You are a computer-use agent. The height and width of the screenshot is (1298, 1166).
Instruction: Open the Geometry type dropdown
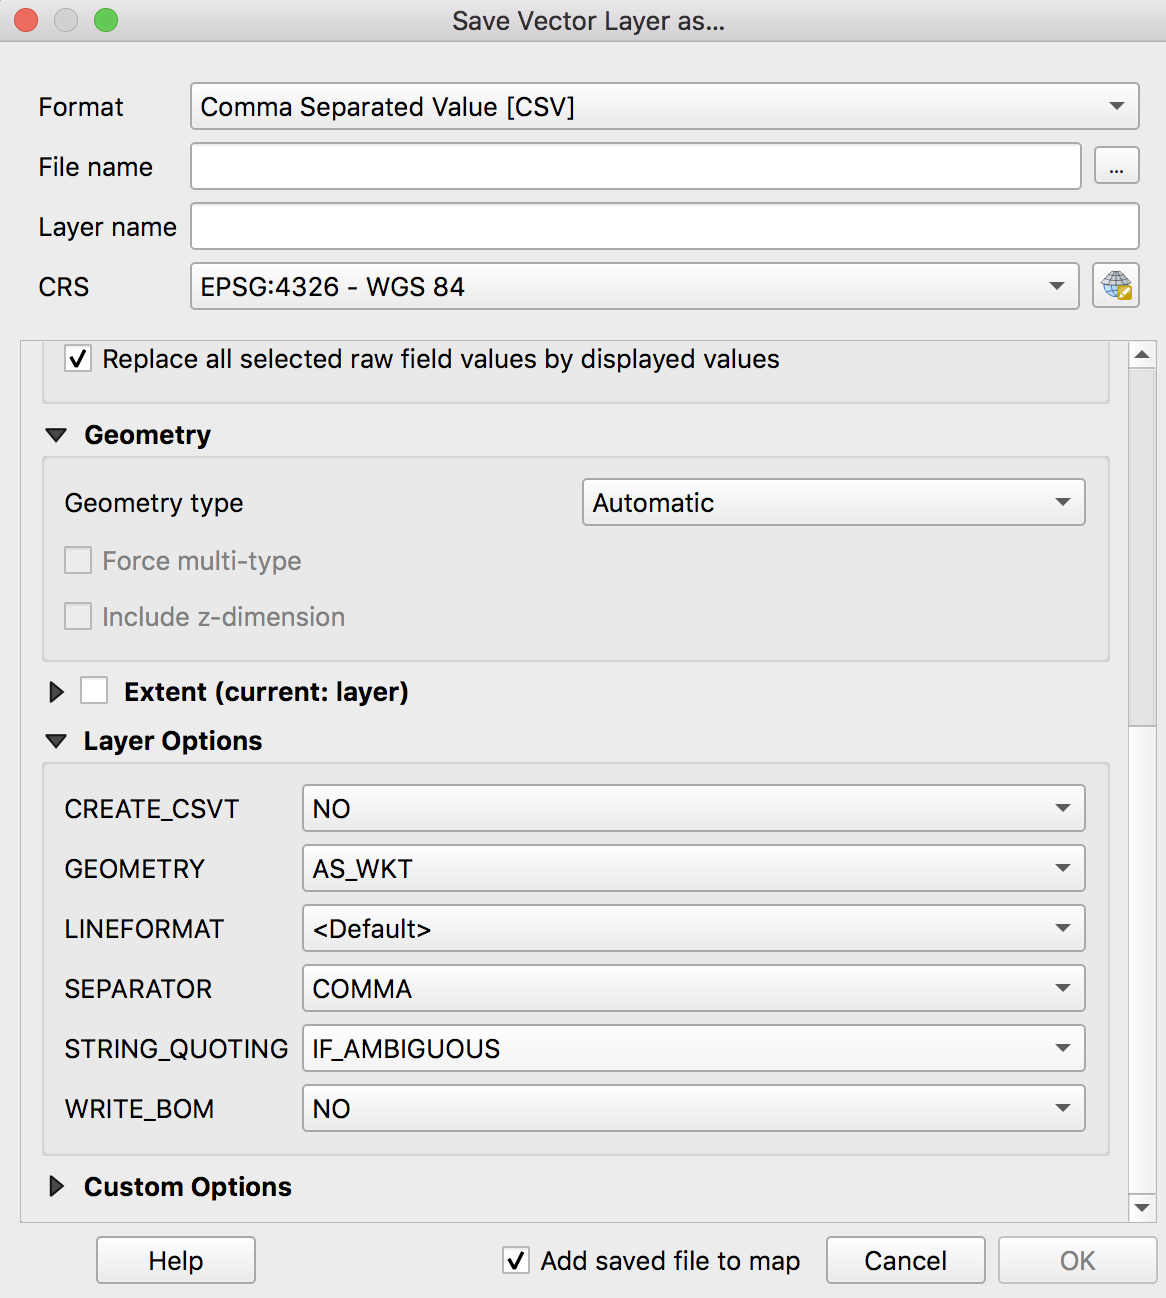[x=833, y=503]
